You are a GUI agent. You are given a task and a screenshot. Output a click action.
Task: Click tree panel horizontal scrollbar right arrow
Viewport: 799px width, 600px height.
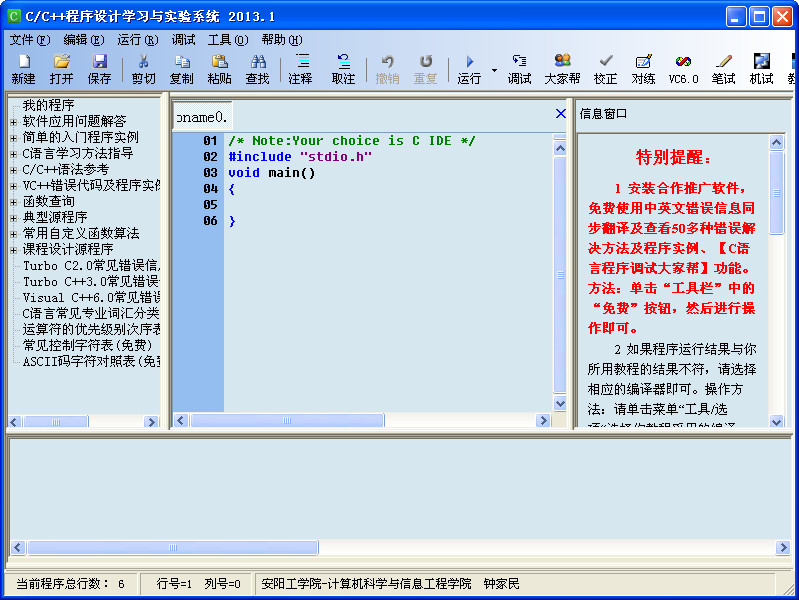pos(151,422)
